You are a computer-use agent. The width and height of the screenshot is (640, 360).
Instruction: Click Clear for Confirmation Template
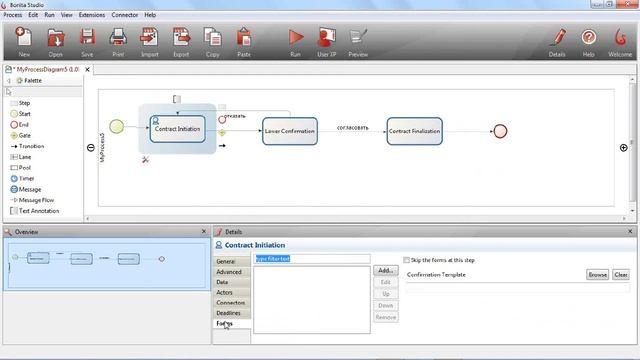click(621, 275)
